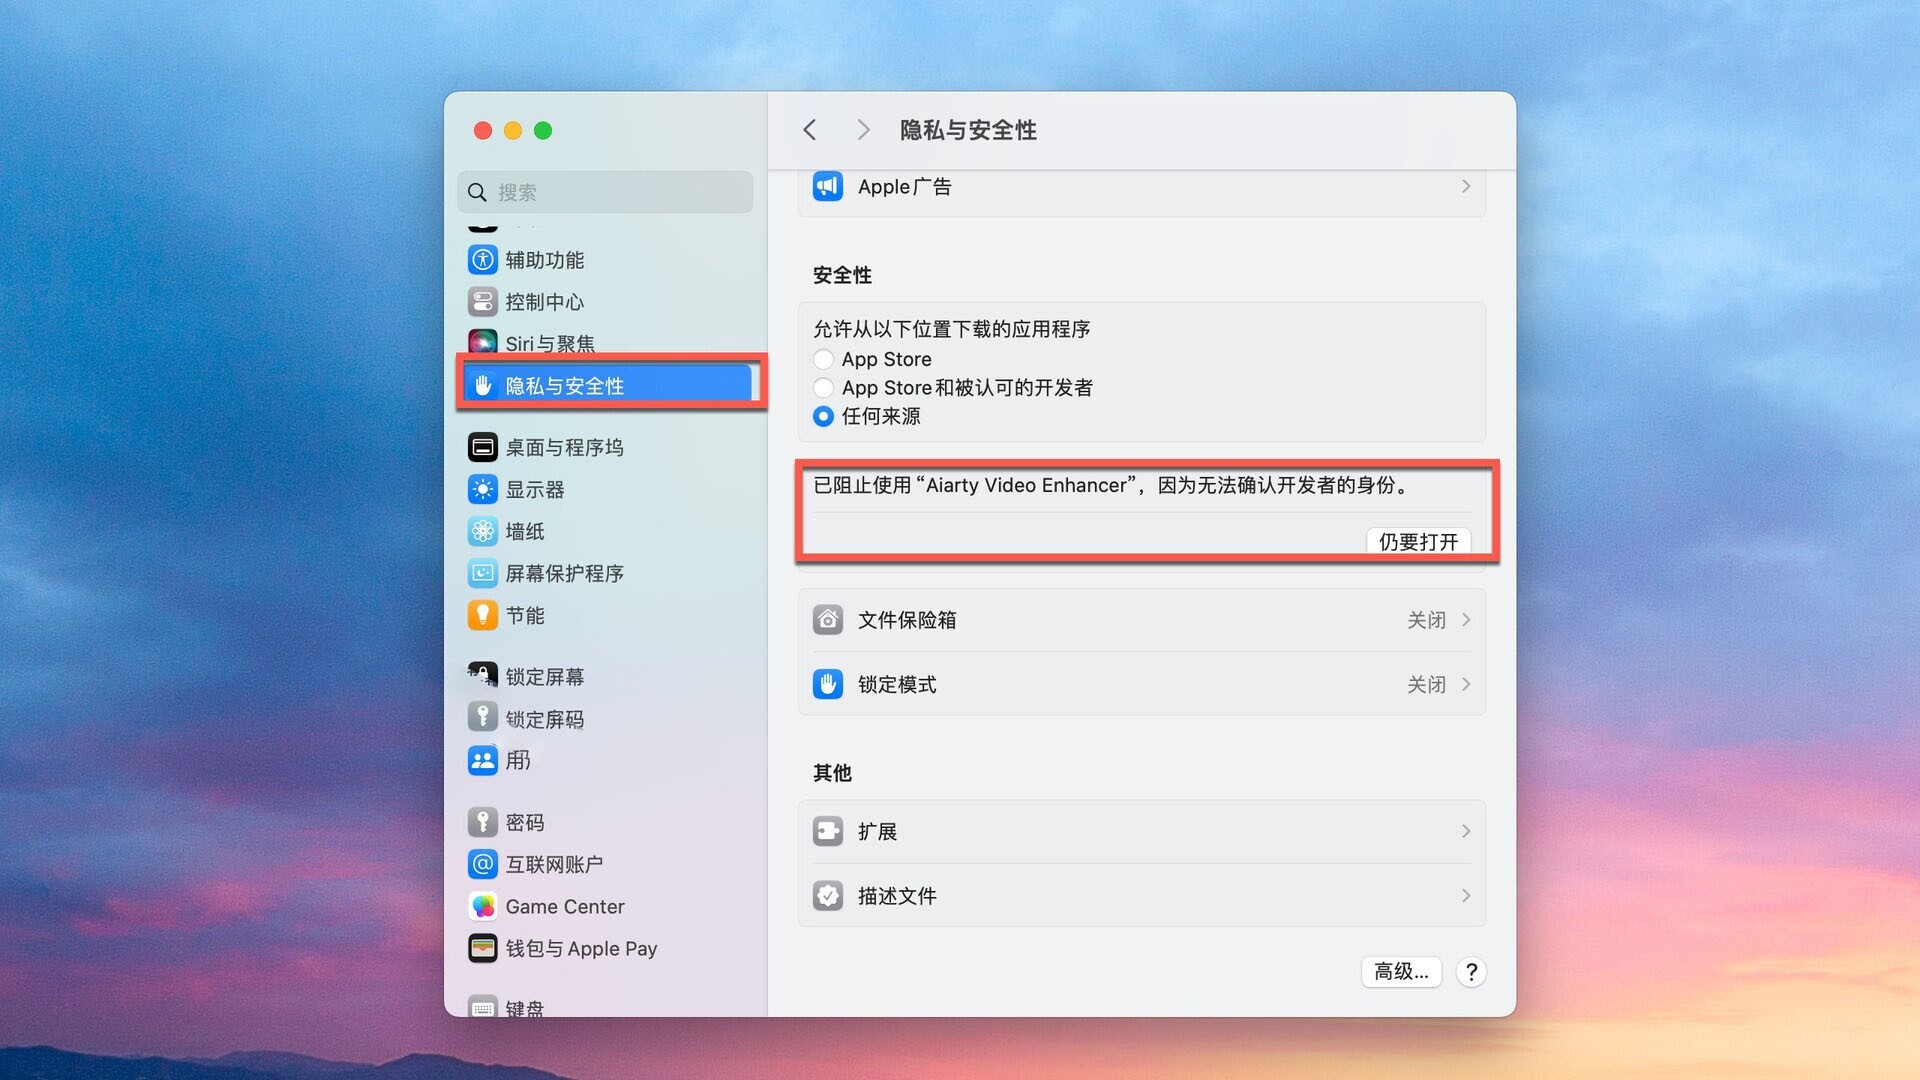Click the 文件保险箱 FileVault icon
The width and height of the screenshot is (1920, 1080).
click(827, 619)
